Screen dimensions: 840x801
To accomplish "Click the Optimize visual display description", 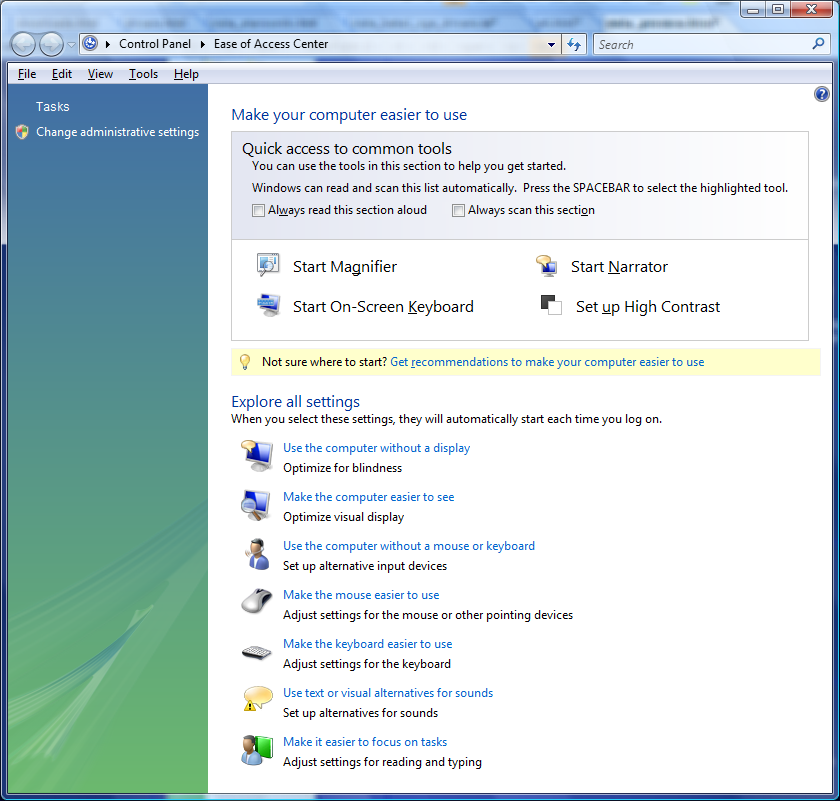I will (343, 517).
